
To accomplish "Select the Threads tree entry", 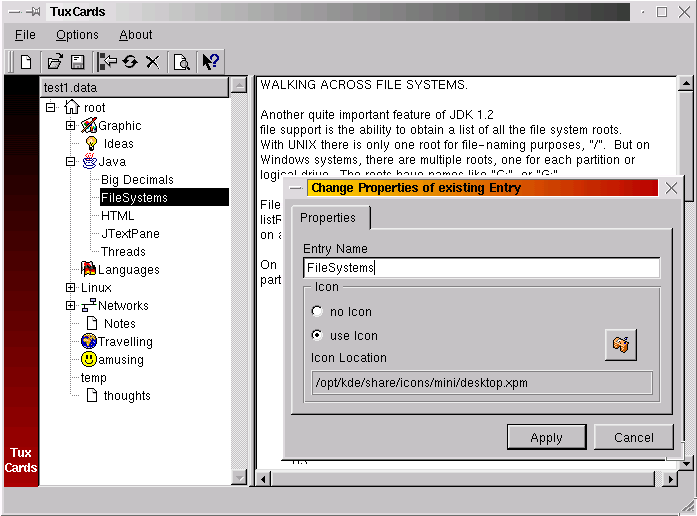I will [x=123, y=252].
